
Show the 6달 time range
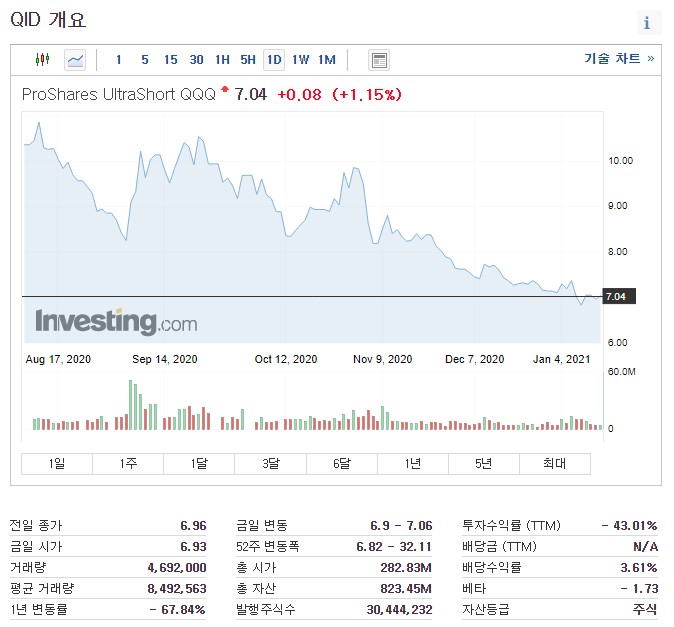coord(342,463)
